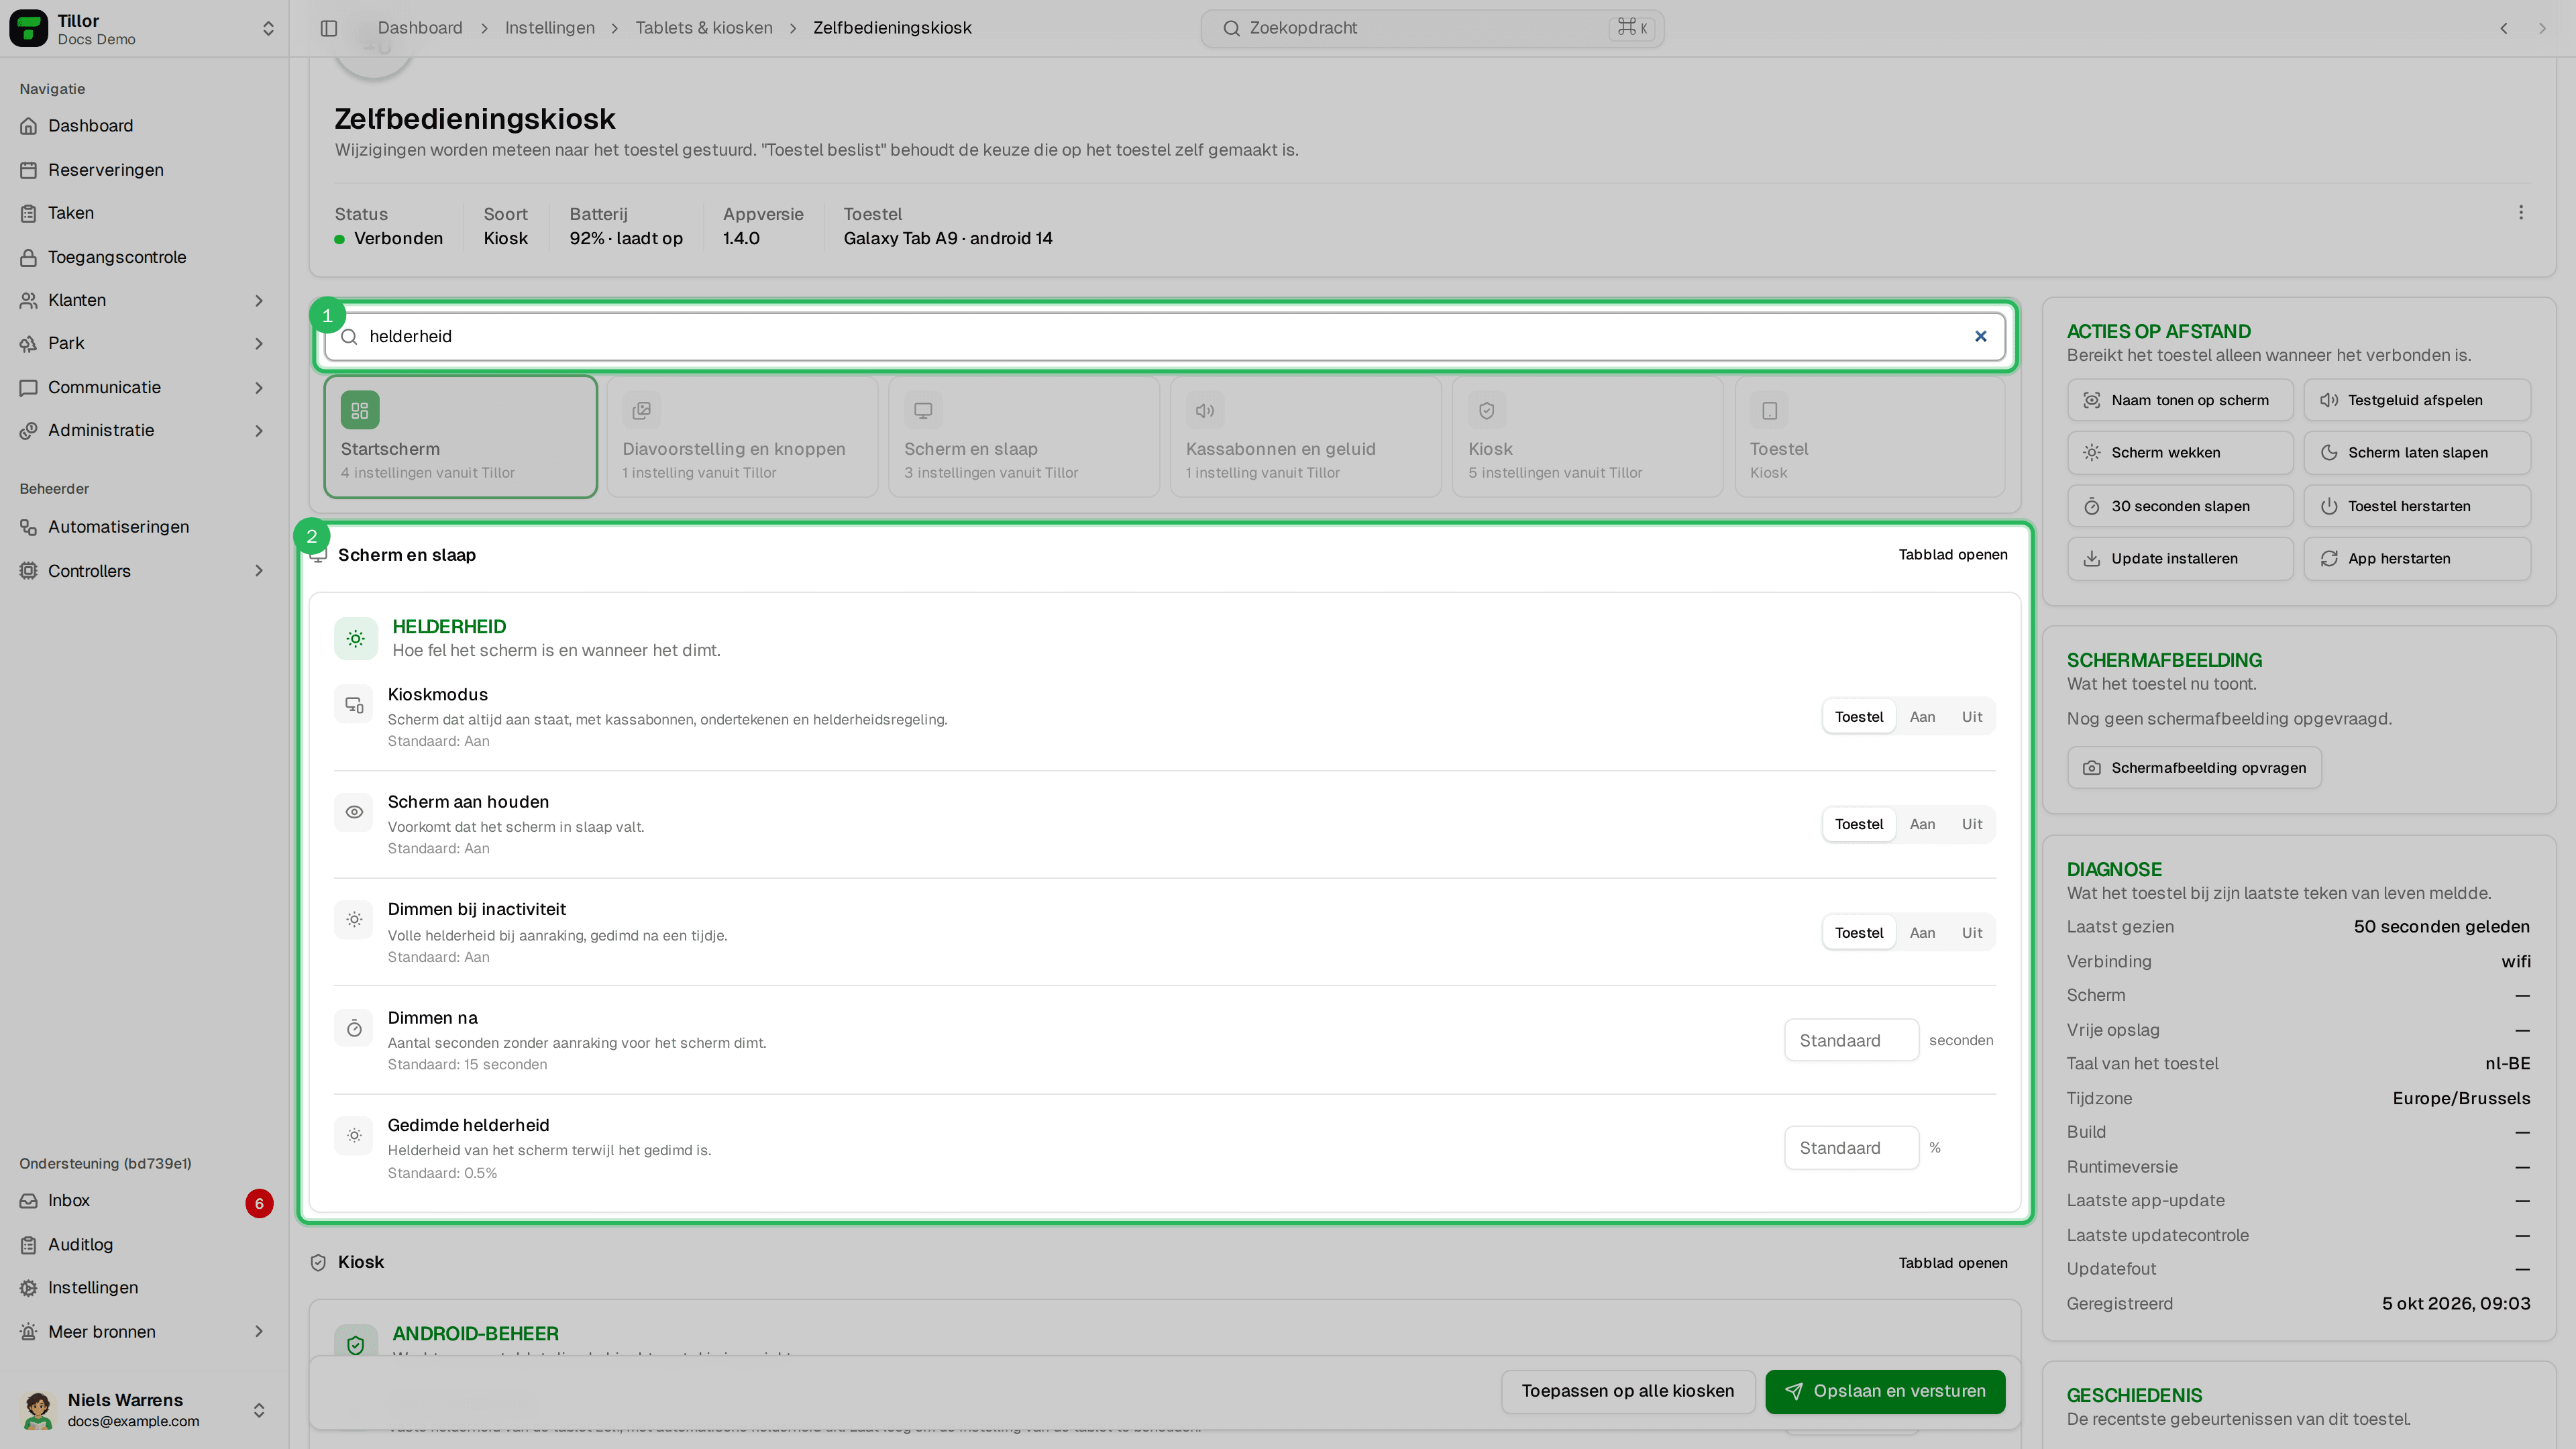Viewport: 2576px width, 1449px height.
Task: Click Toepassen op alle kiosken
Action: click(1627, 1391)
